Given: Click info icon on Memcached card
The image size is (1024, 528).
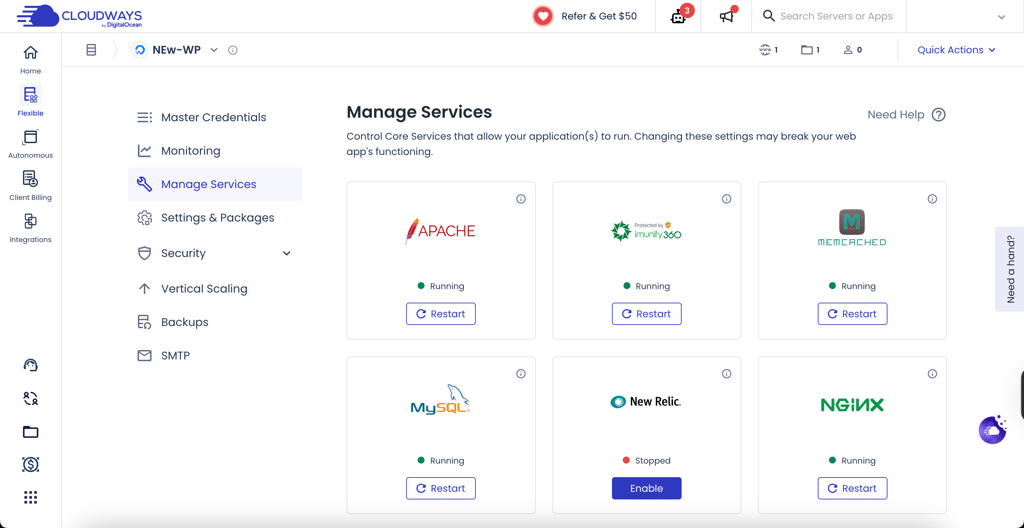Looking at the screenshot, I should point(932,199).
